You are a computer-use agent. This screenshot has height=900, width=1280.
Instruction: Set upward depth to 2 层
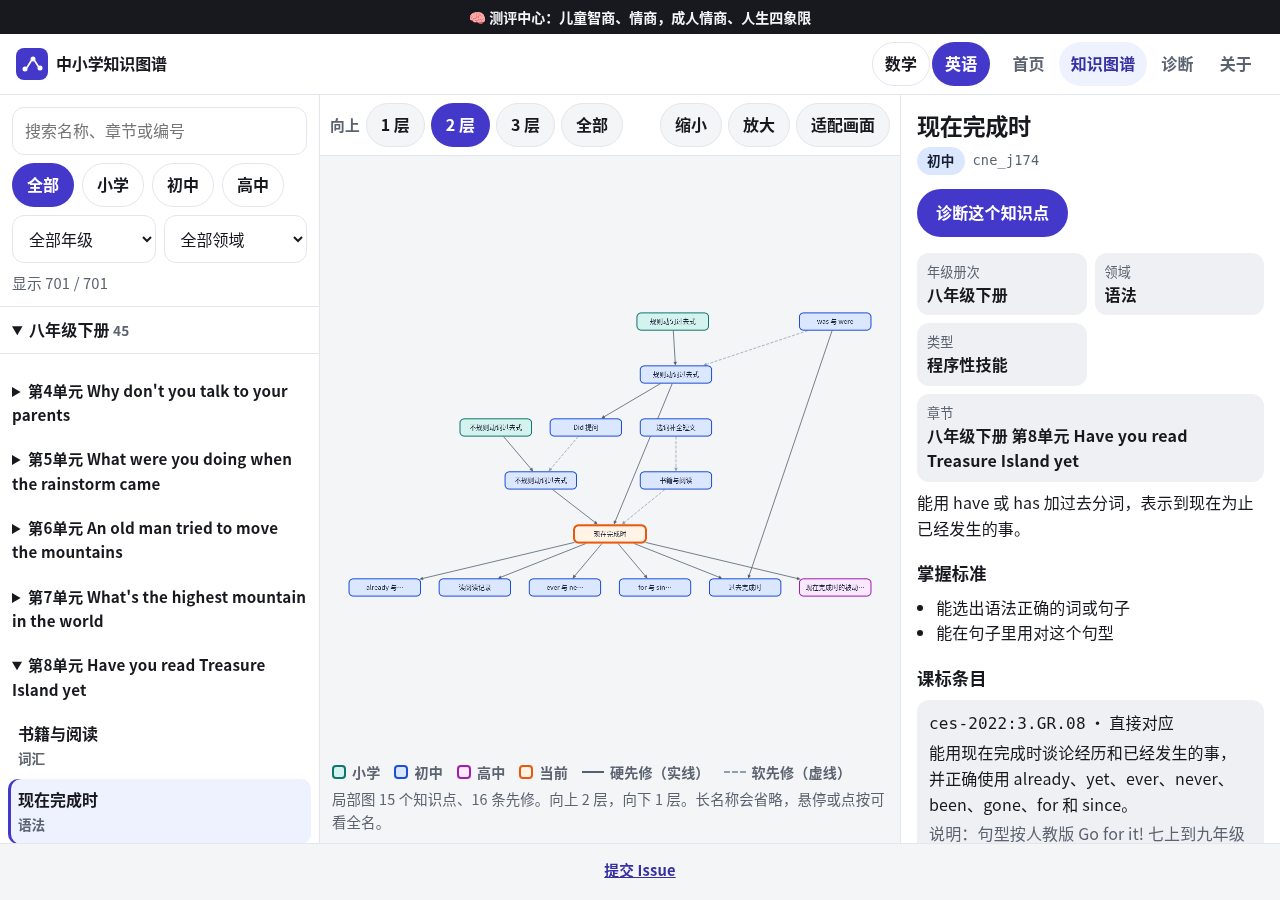point(460,125)
